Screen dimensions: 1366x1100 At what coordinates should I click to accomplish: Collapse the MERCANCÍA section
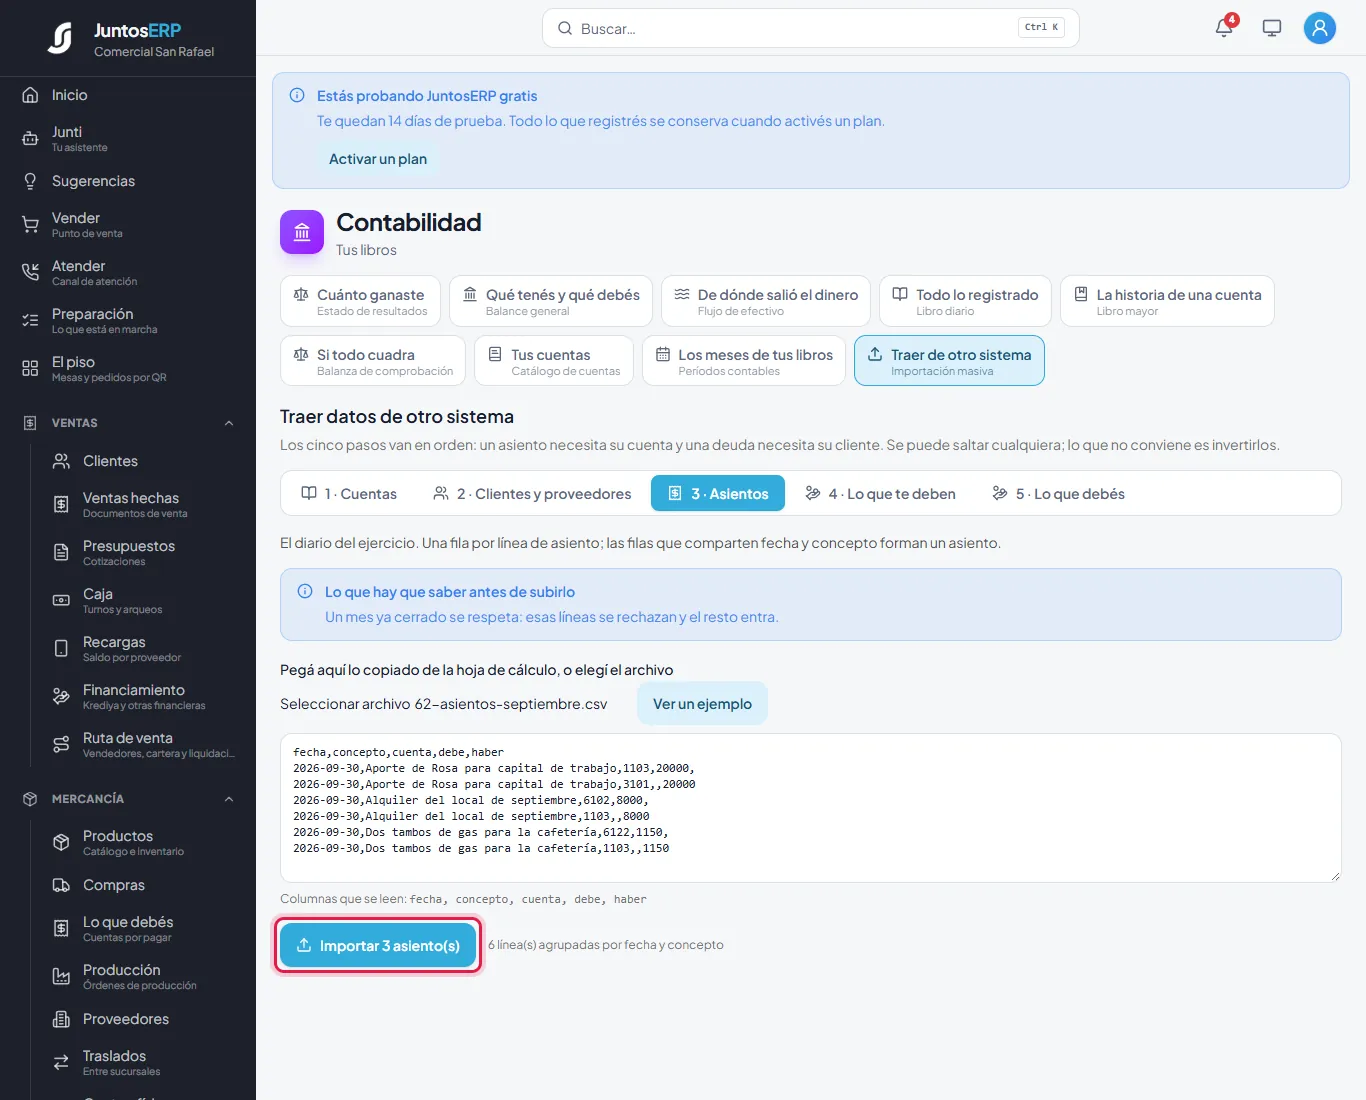(128, 799)
